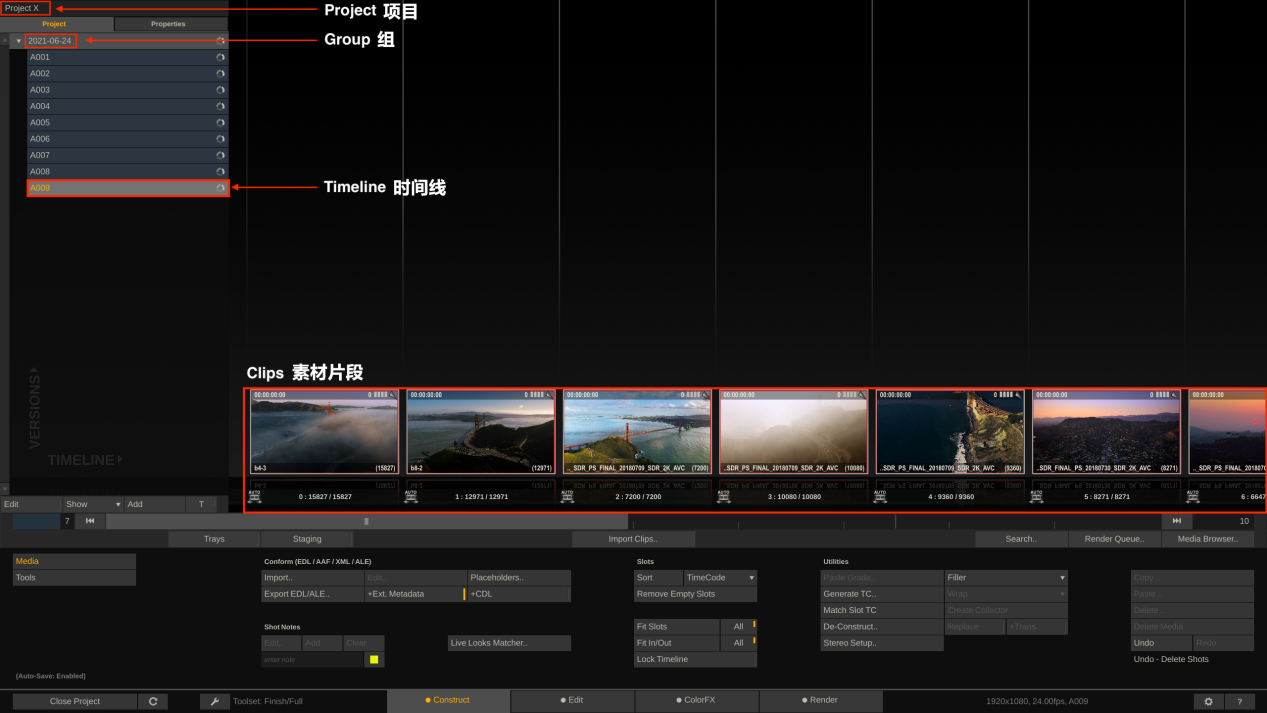Open the Trays panel button
The height and width of the screenshot is (713, 1267).
[x=214, y=539]
